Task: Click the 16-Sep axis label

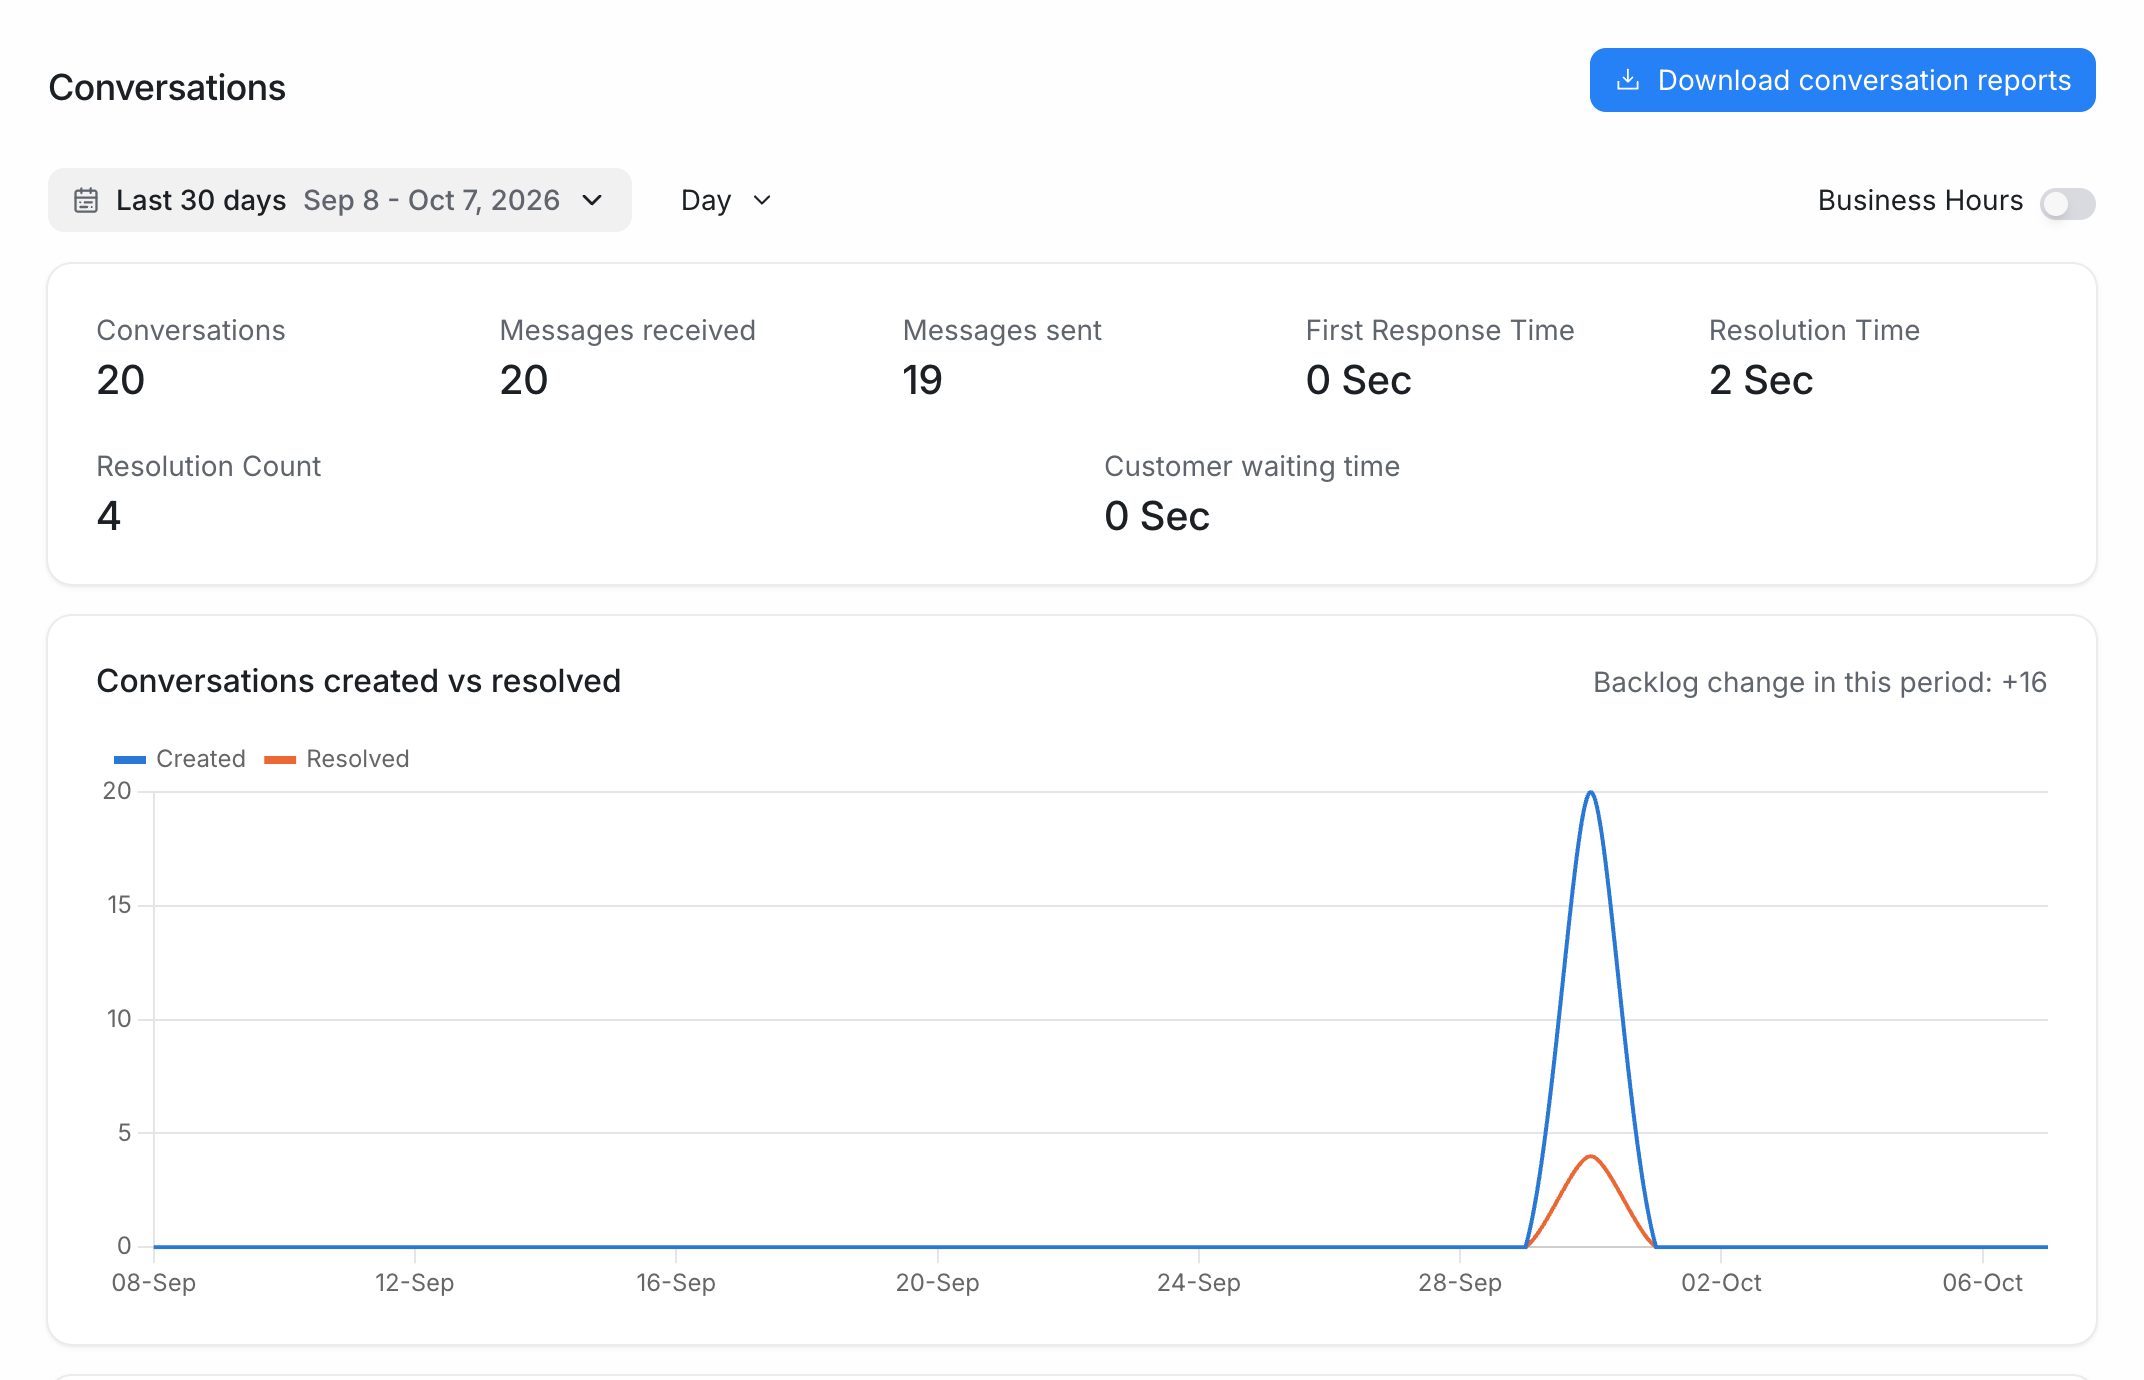Action: [x=675, y=1282]
